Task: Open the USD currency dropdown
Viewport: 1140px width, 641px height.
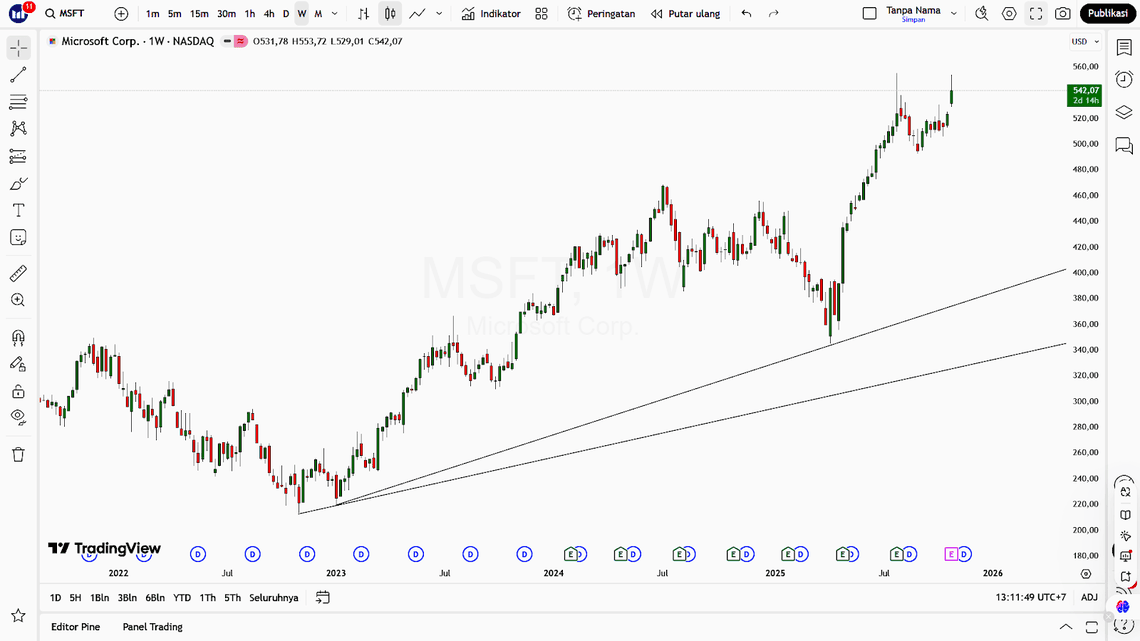Action: tap(1085, 42)
